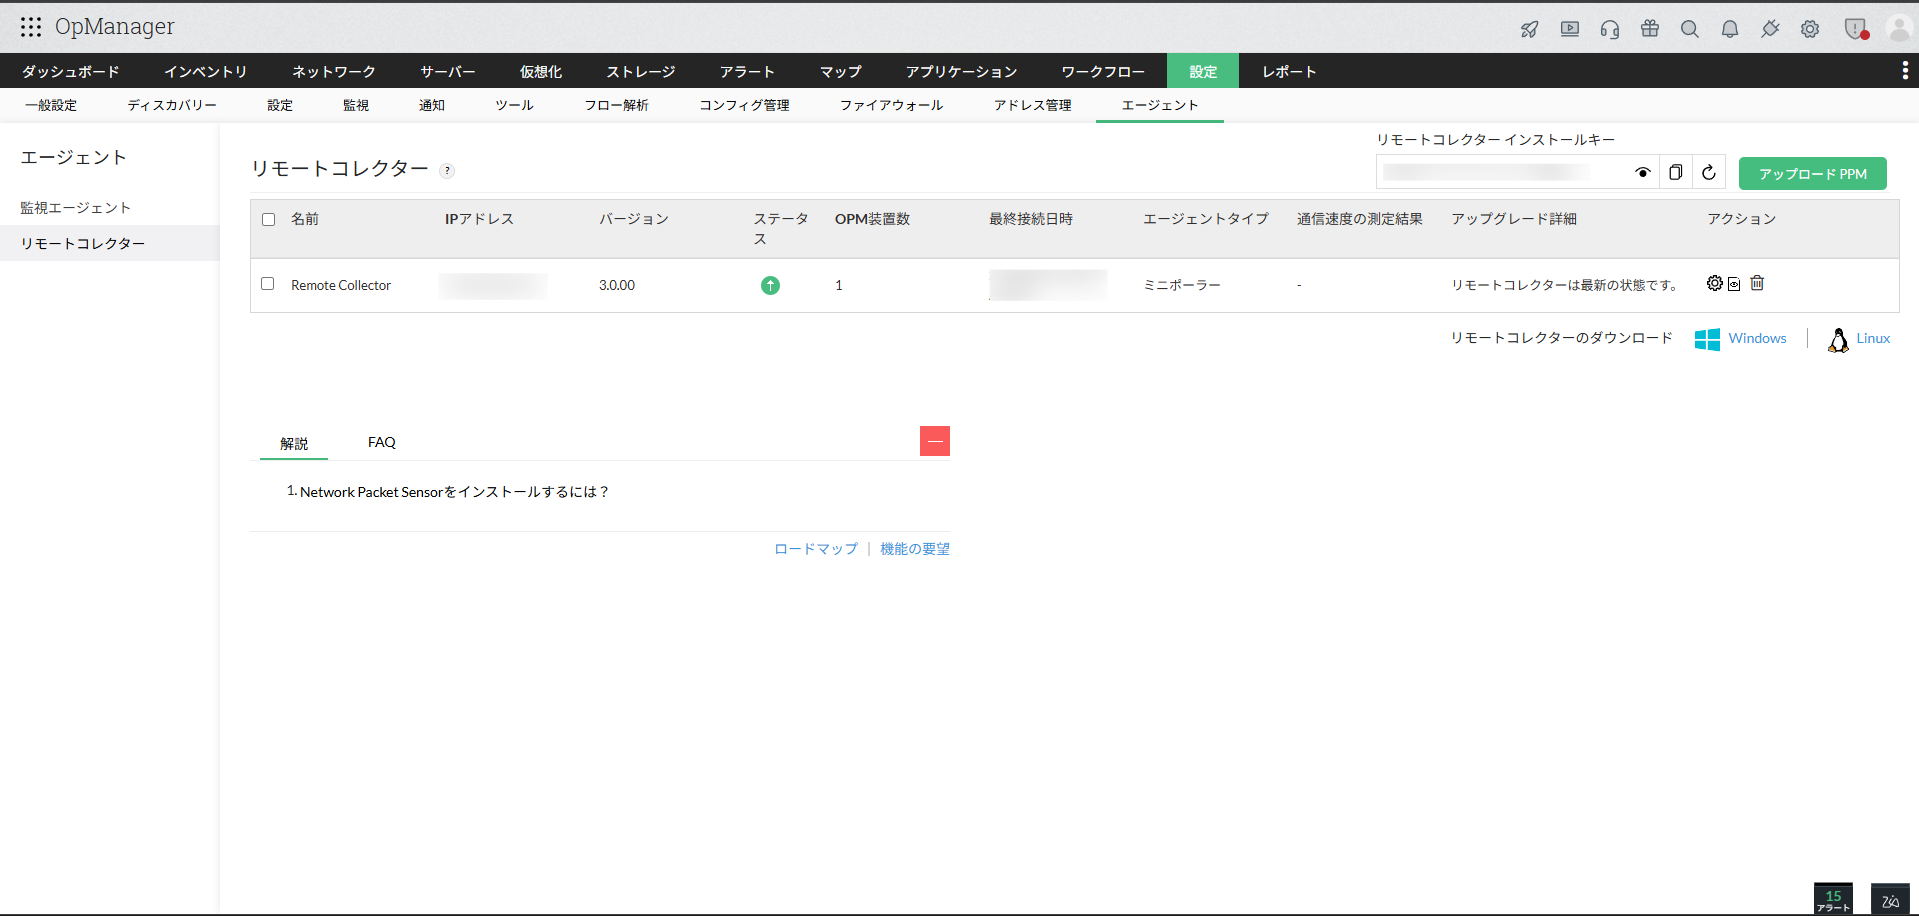Select リモートコレクター in sidebar
This screenshot has width=1919, height=916.
pos(109,243)
